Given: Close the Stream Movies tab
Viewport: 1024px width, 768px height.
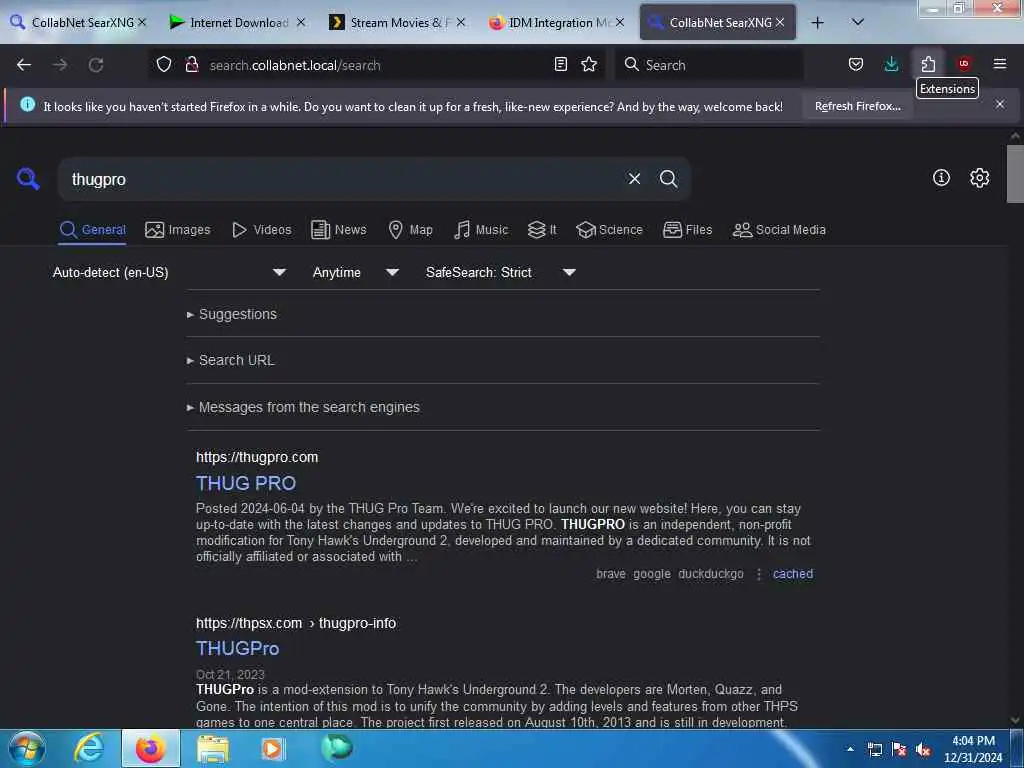Looking at the screenshot, I should [461, 22].
